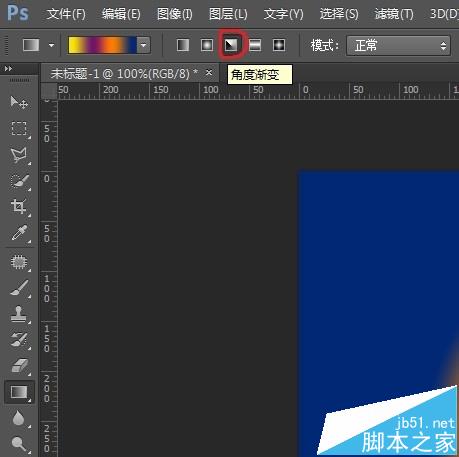This screenshot has height=457, width=459.
Task: Select the Brush tool
Action: pos(19,288)
